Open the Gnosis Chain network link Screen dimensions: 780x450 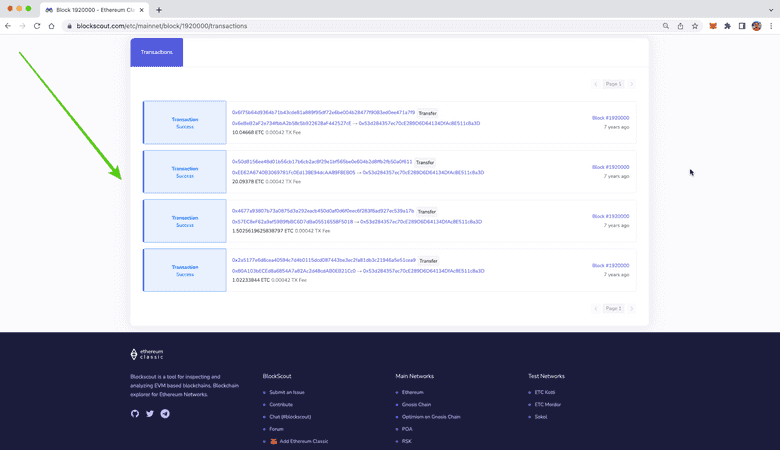416,404
